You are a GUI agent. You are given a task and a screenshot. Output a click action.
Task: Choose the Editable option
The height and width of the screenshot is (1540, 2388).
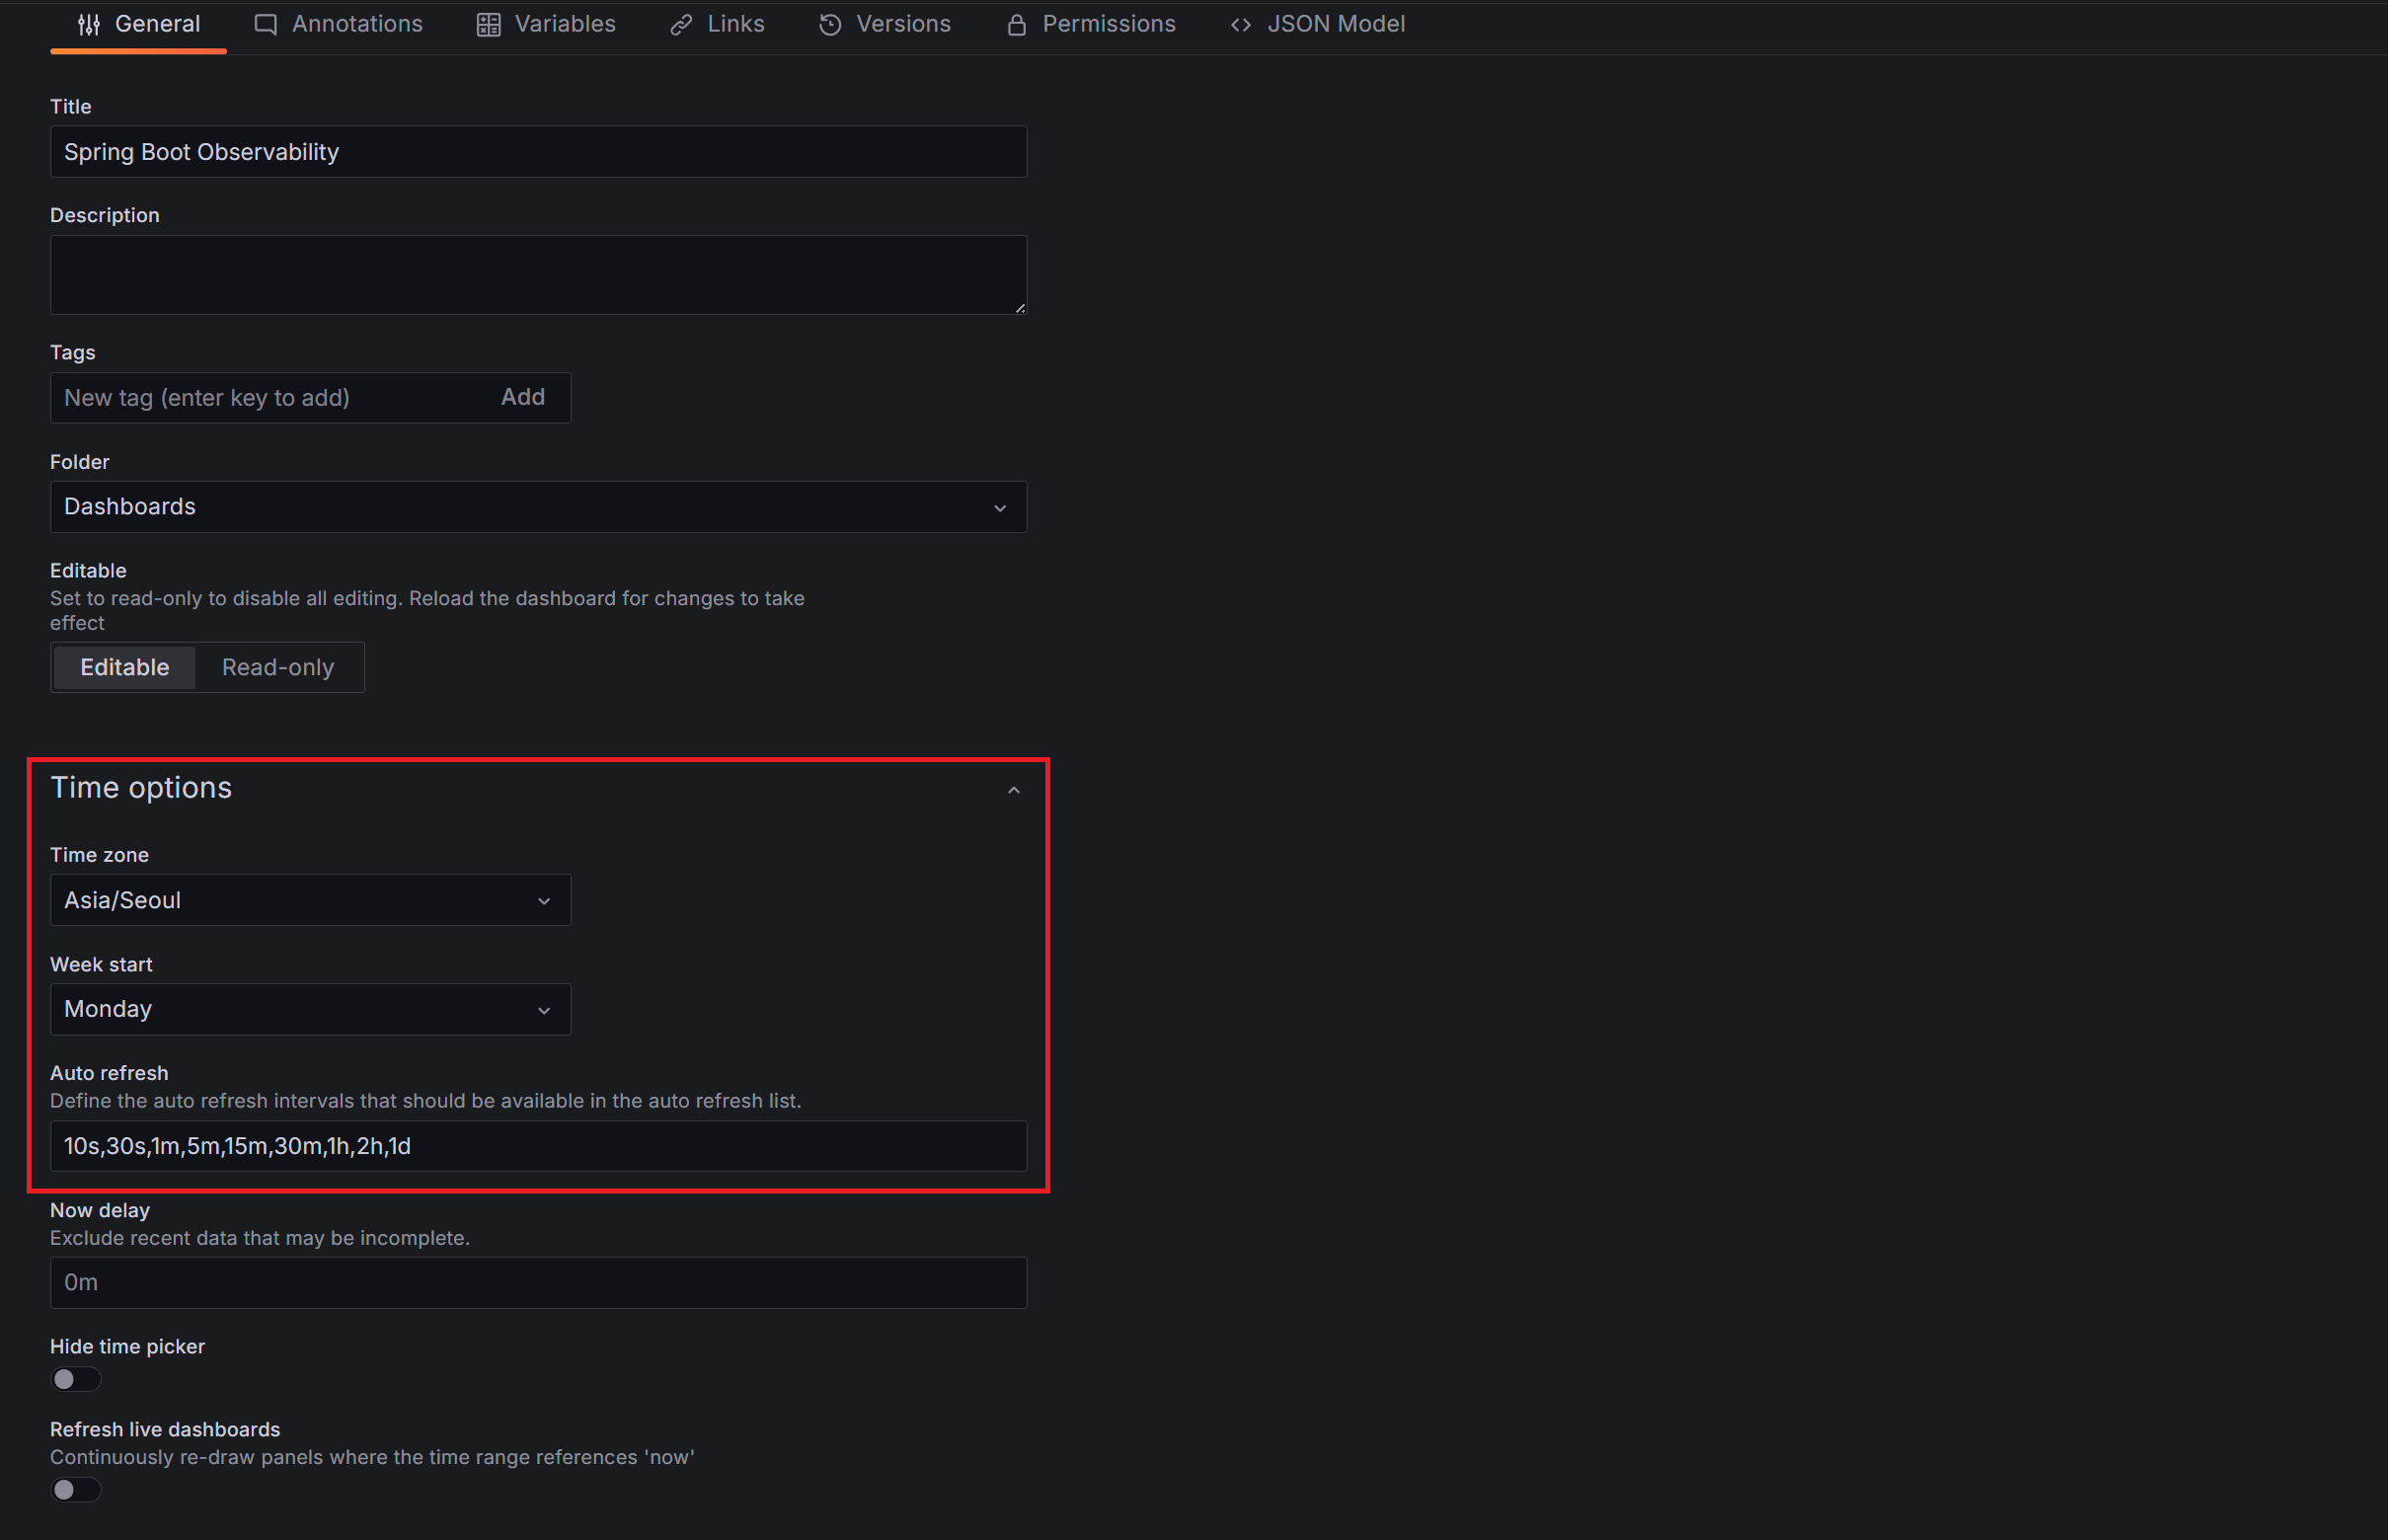click(125, 667)
